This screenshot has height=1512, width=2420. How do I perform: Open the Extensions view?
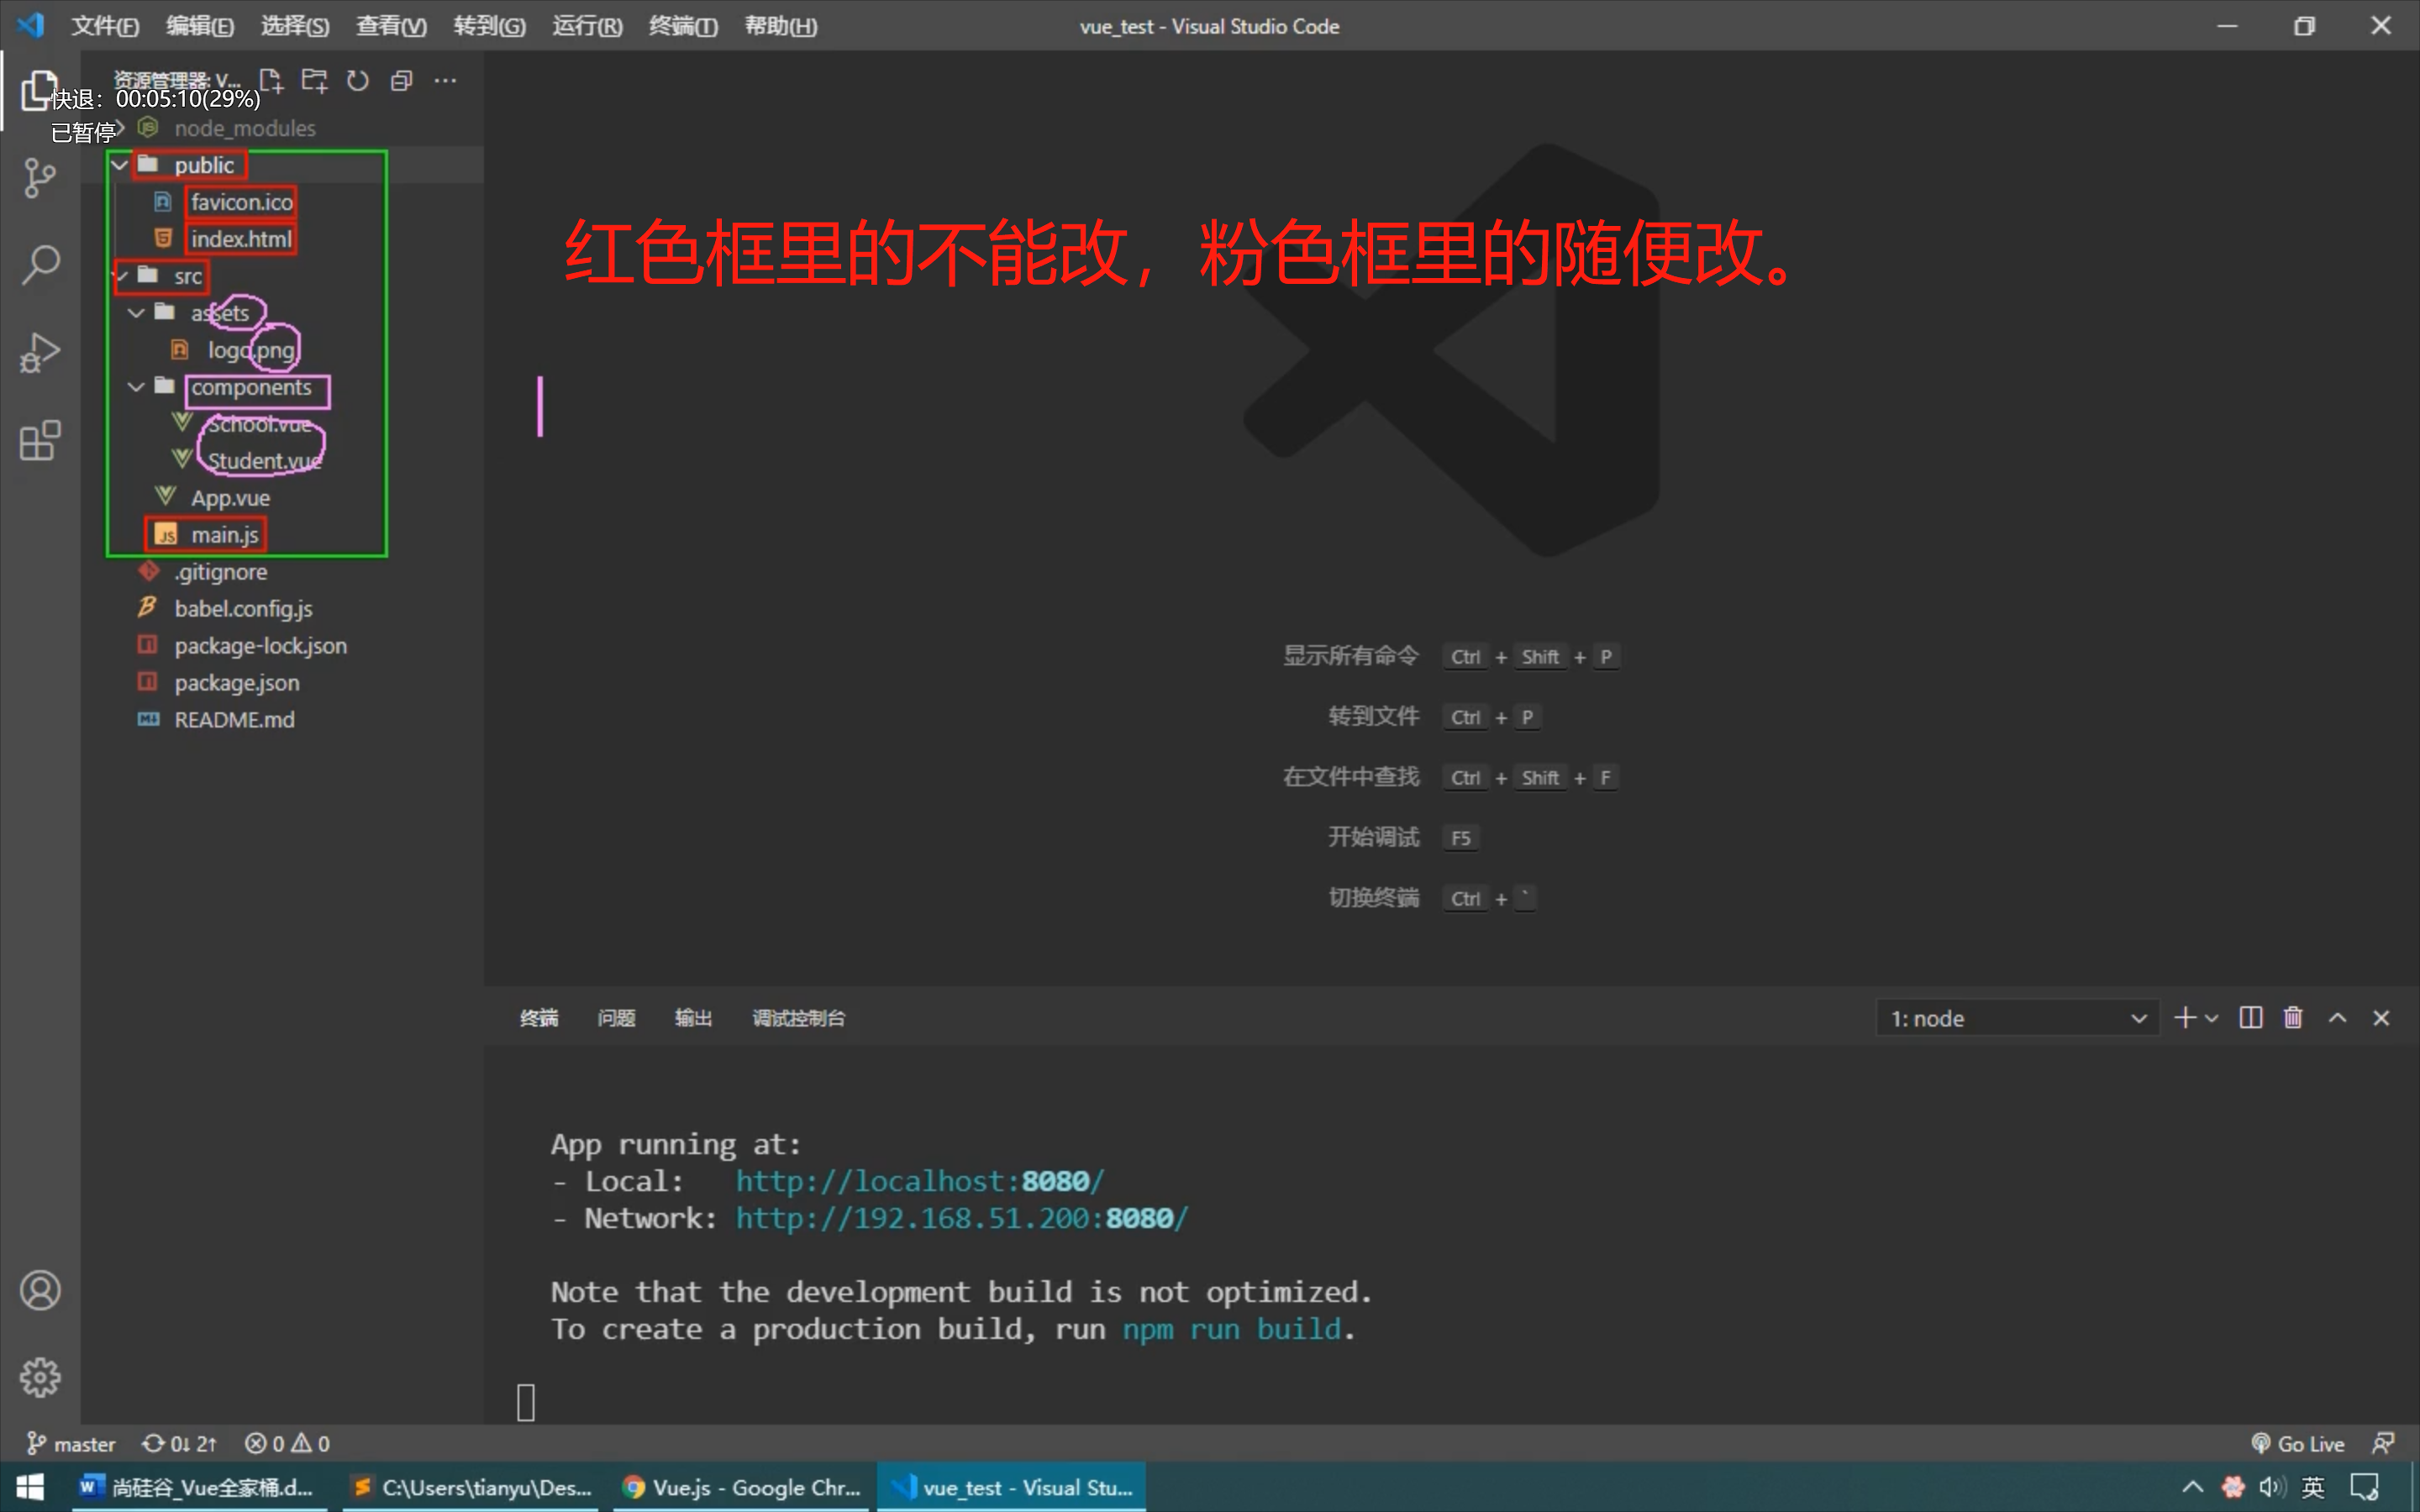(40, 440)
